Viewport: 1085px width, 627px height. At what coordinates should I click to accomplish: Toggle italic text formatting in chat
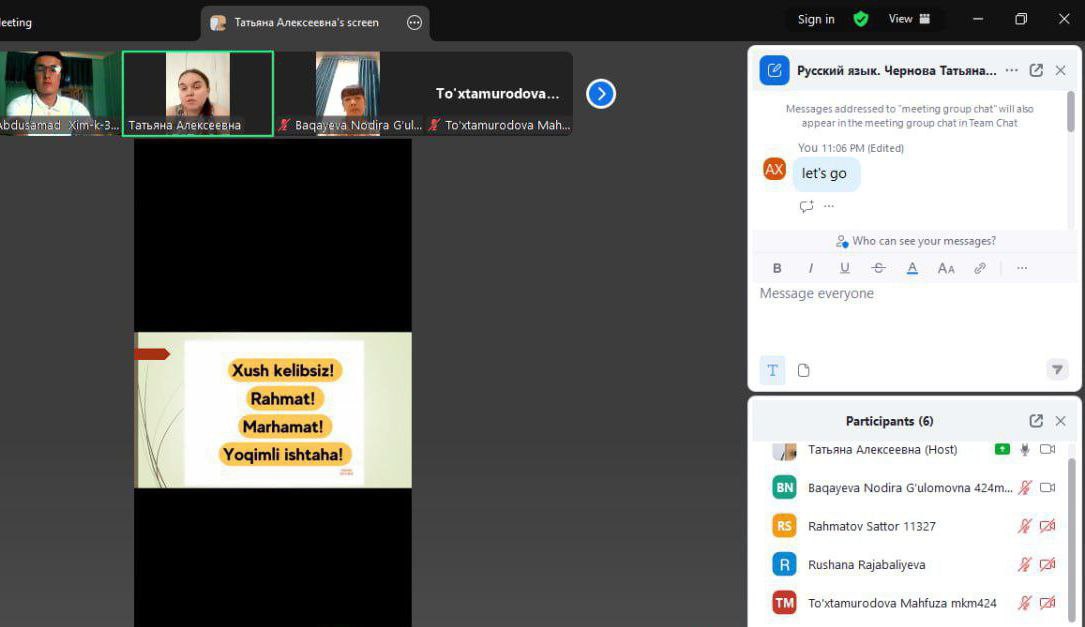point(811,268)
